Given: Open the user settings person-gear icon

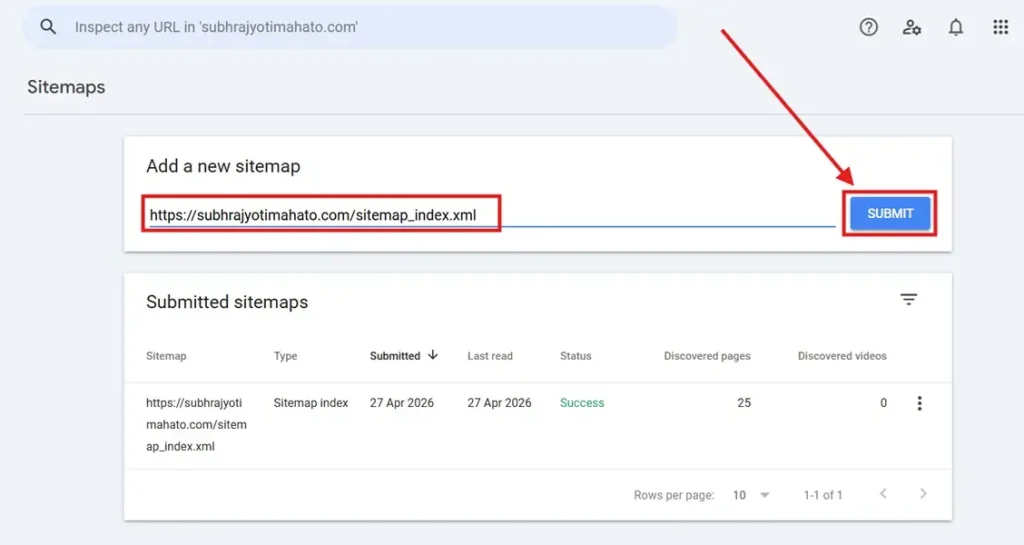Looking at the screenshot, I should (x=912, y=27).
